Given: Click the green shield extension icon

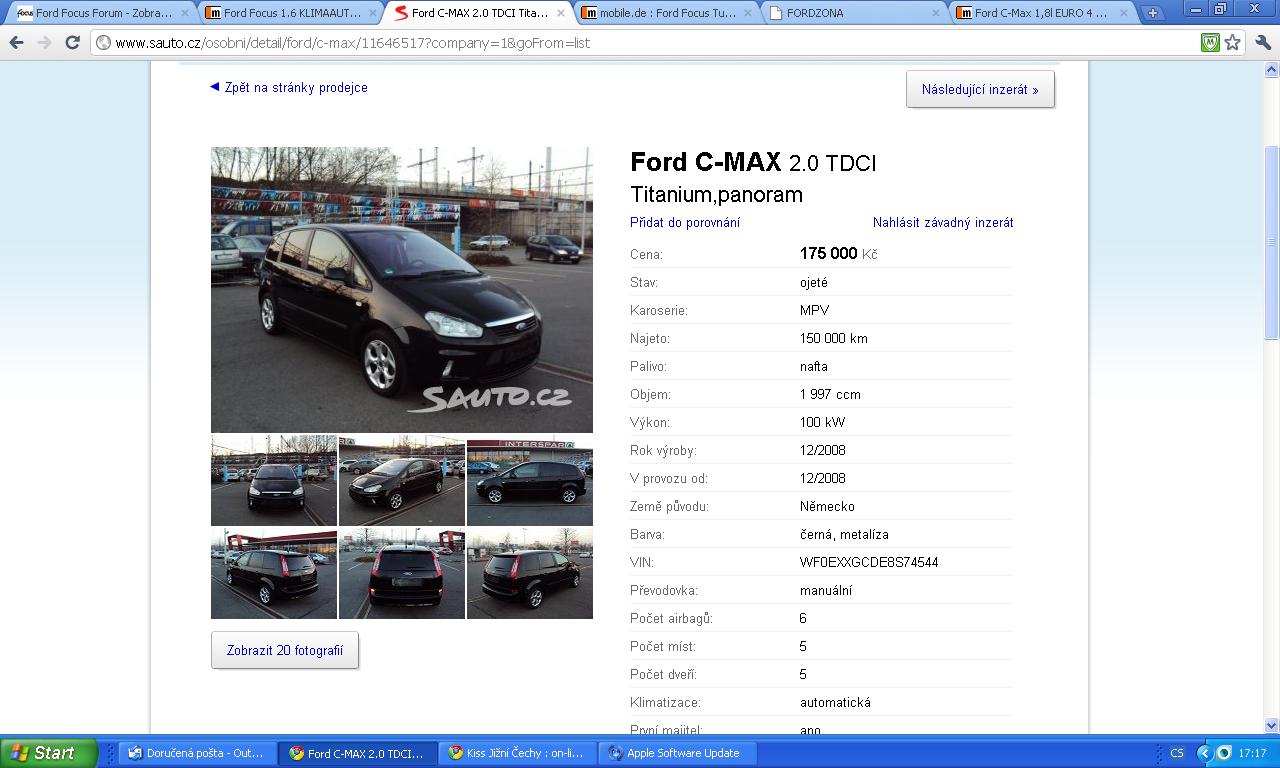Looking at the screenshot, I should click(1210, 43).
